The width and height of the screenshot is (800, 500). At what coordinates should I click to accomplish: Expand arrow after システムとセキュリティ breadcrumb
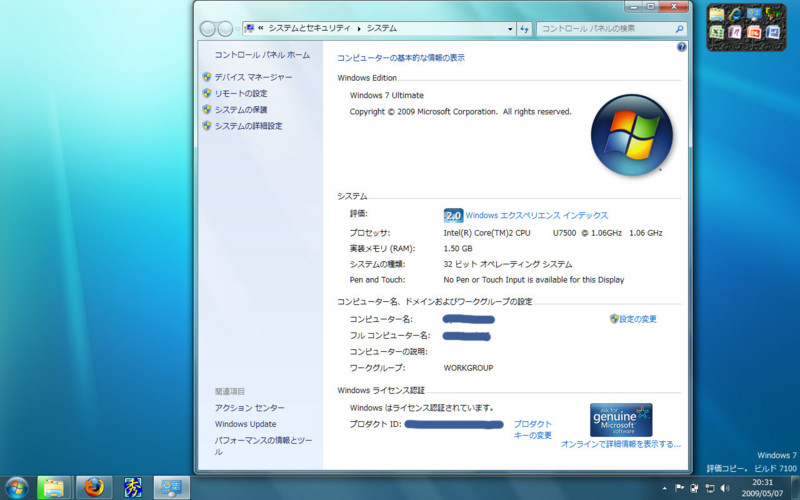(x=359, y=29)
